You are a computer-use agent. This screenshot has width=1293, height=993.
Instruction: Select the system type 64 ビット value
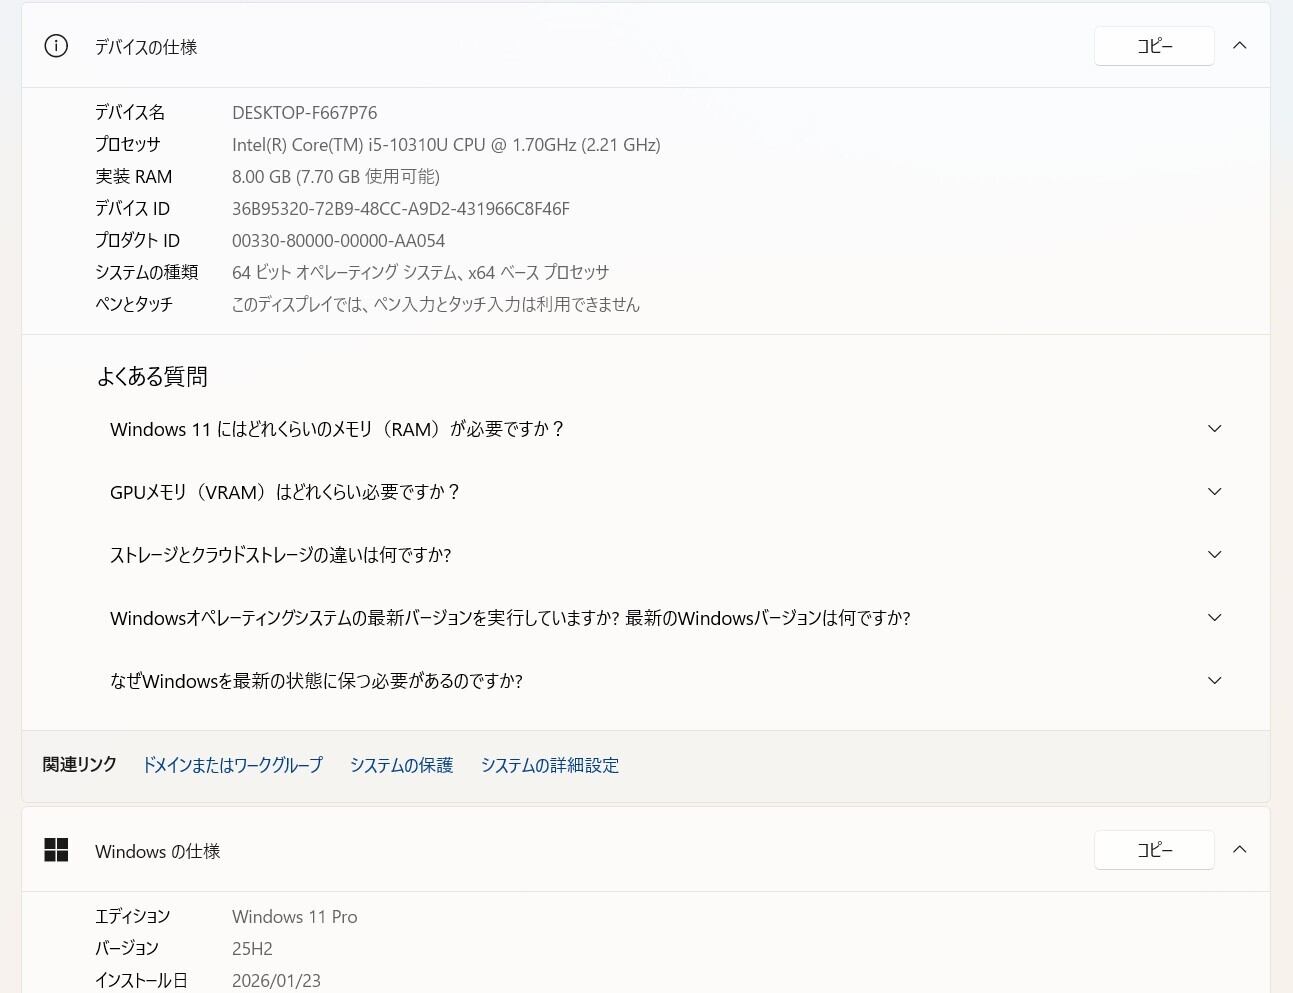point(420,273)
